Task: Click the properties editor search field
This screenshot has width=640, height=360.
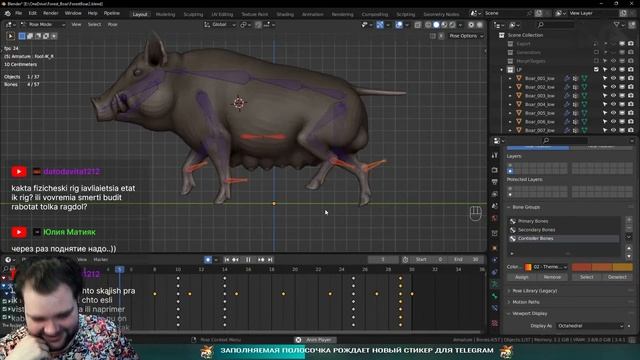Action: click(565, 140)
